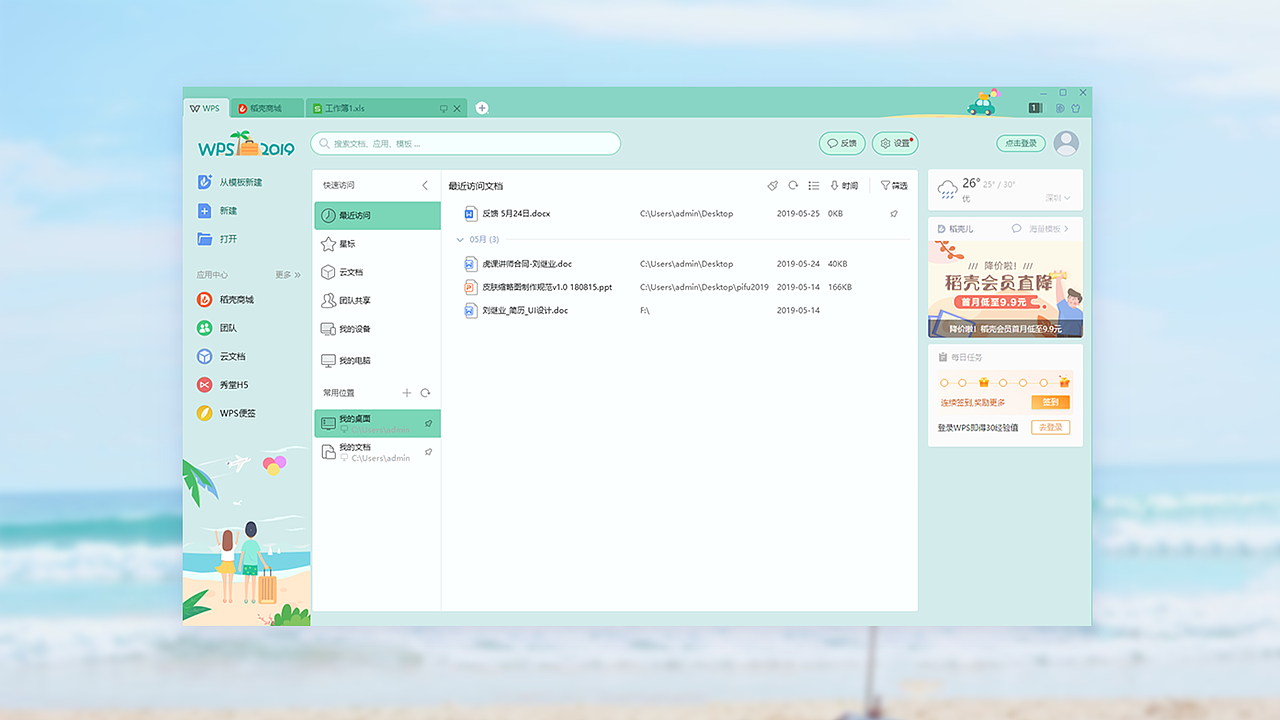Image resolution: width=1280 pixels, height=720 pixels.
Task: Add a new tab with plus button
Action: pyautogui.click(x=482, y=108)
